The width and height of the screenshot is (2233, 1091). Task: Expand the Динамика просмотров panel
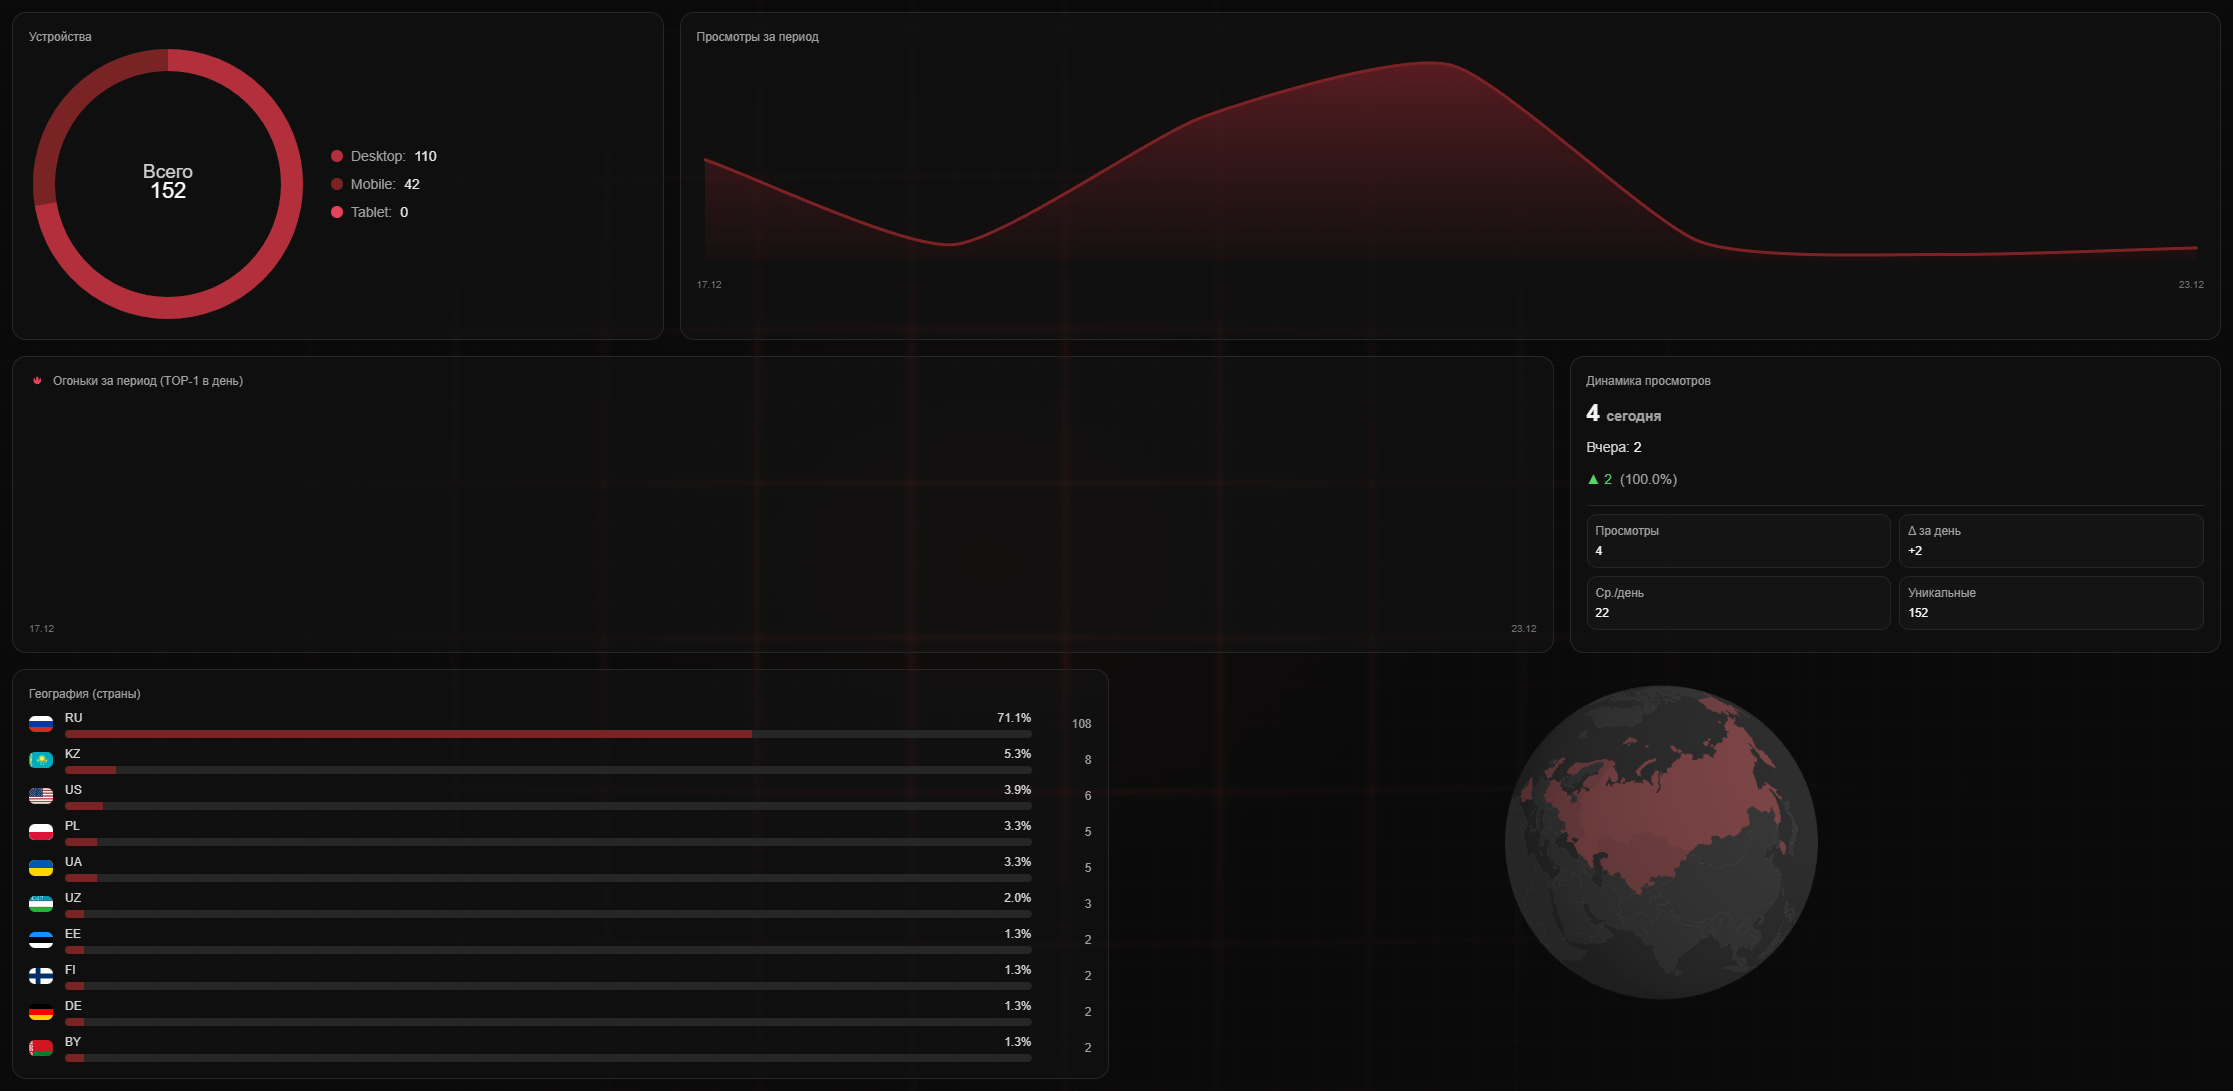1647,381
